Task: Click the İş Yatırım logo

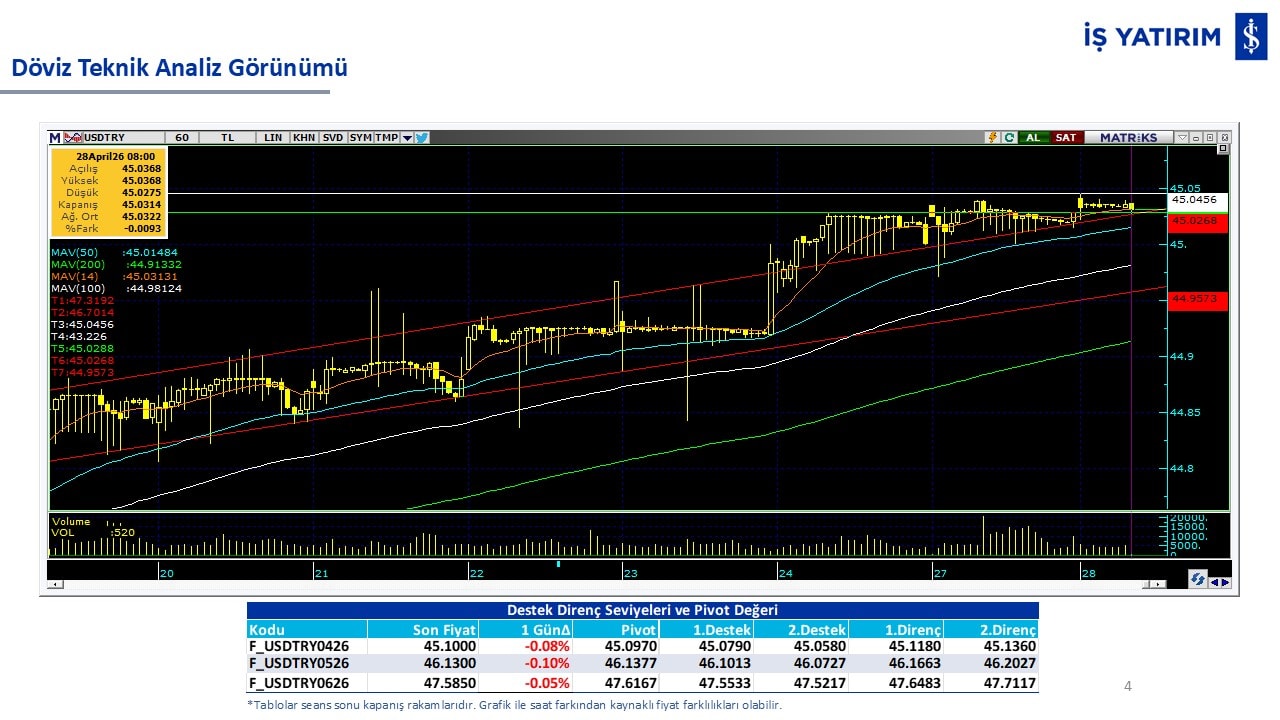Action: [1250, 38]
